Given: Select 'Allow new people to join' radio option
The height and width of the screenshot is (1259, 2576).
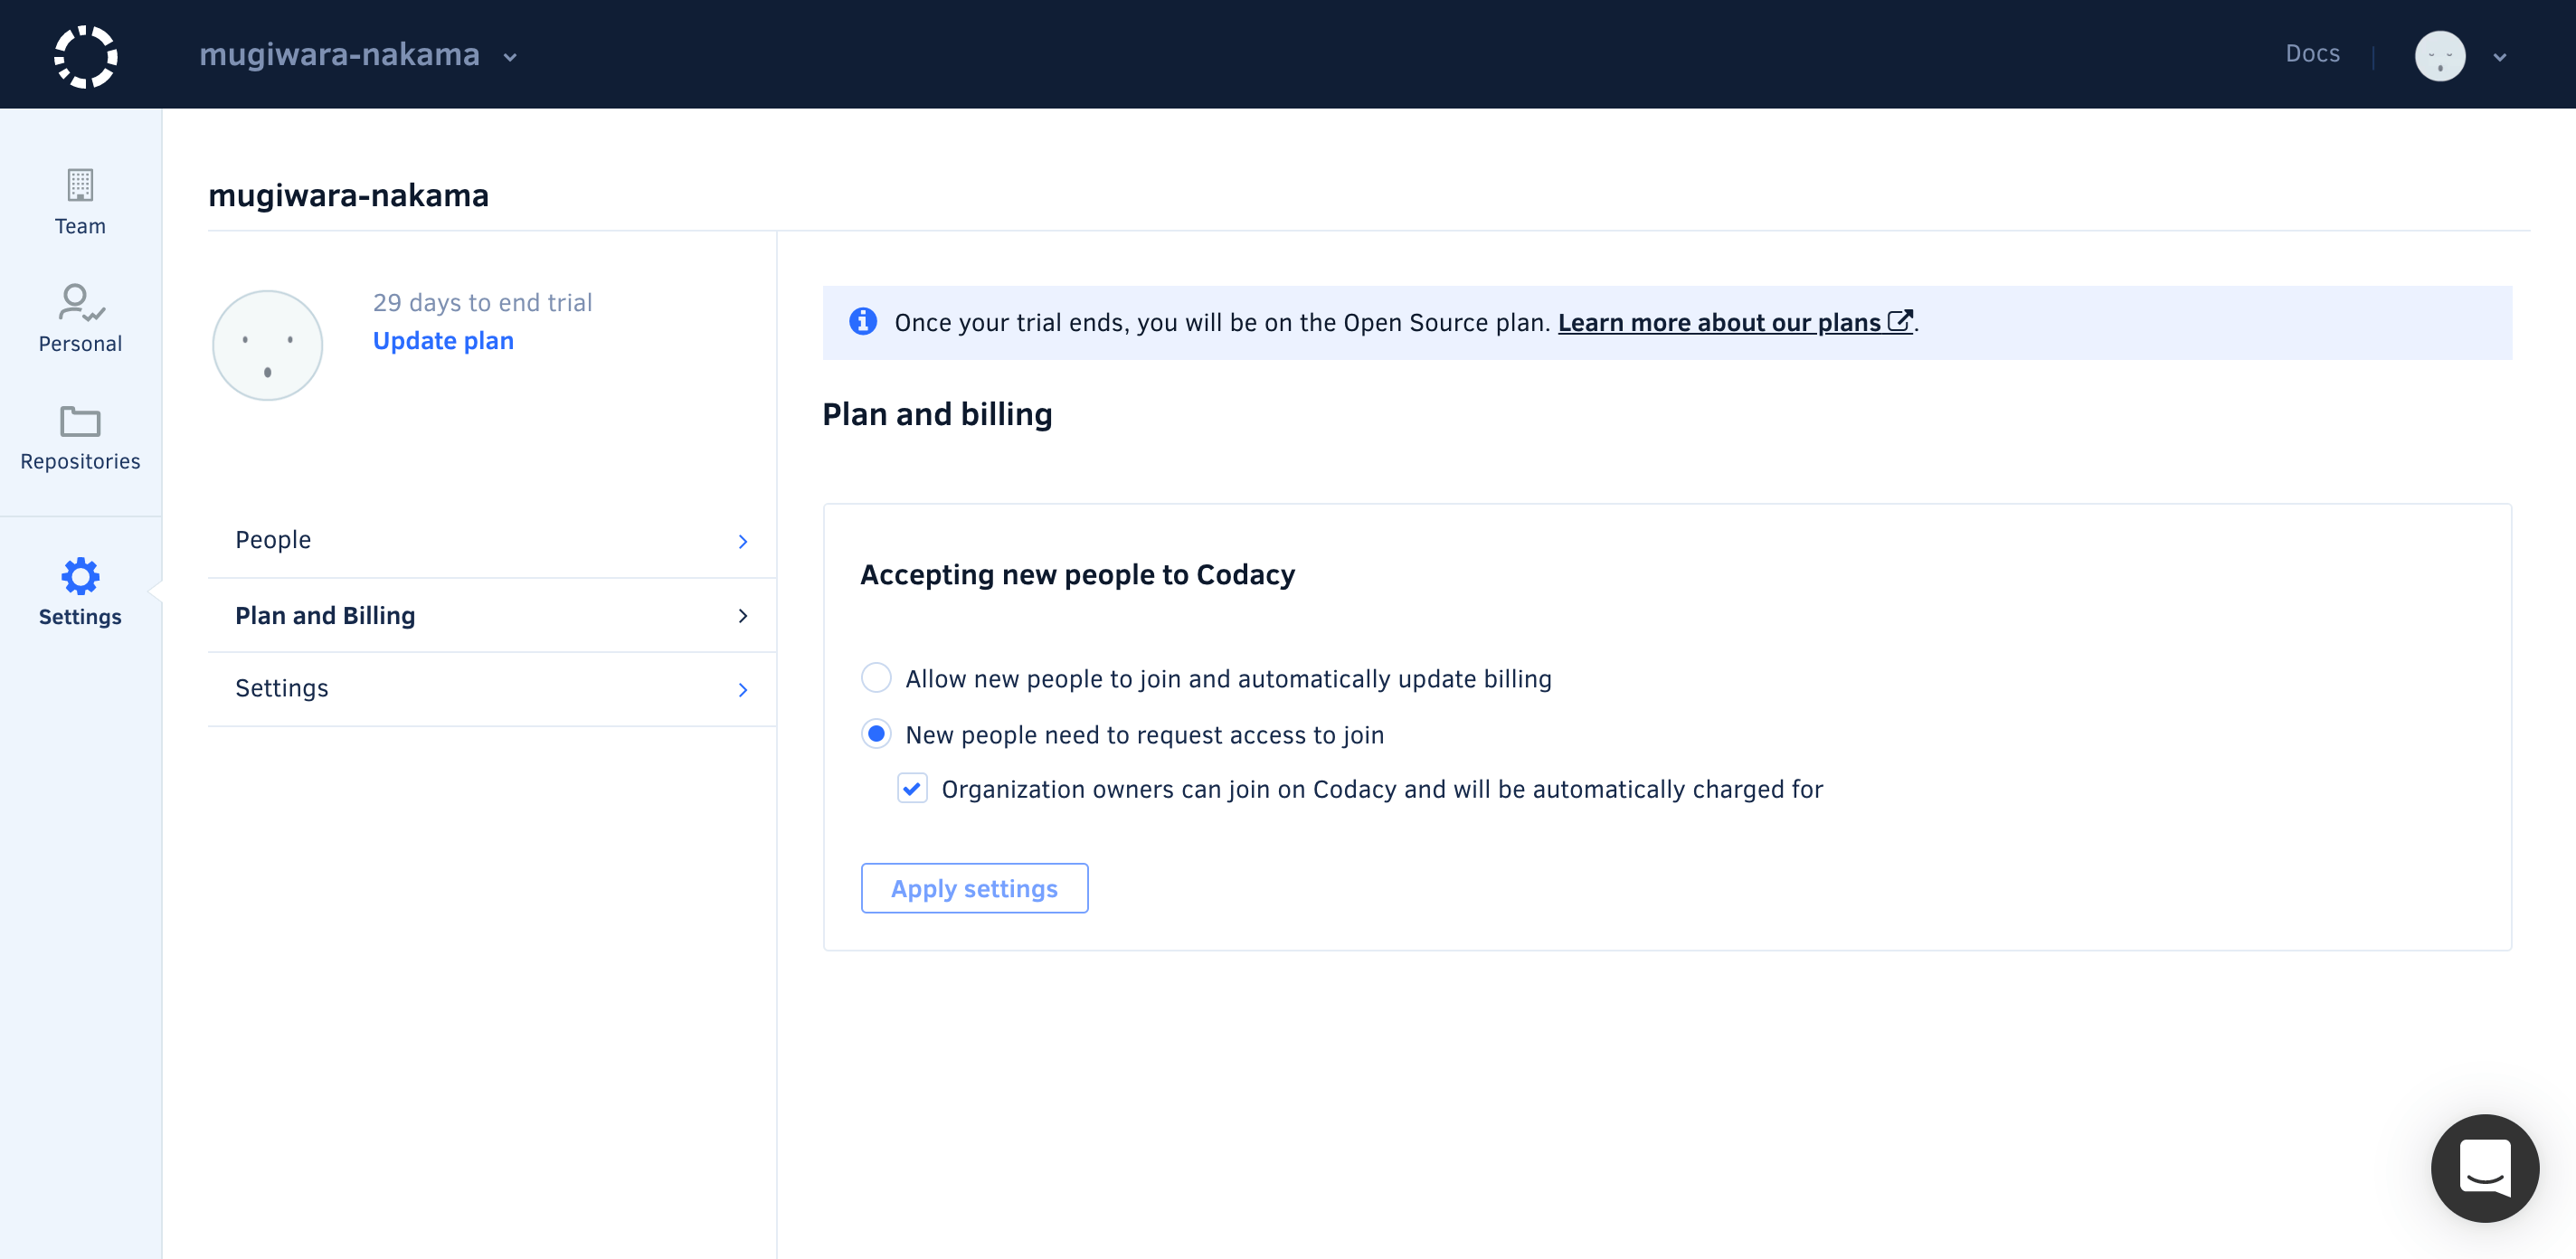Looking at the screenshot, I should [x=876, y=678].
